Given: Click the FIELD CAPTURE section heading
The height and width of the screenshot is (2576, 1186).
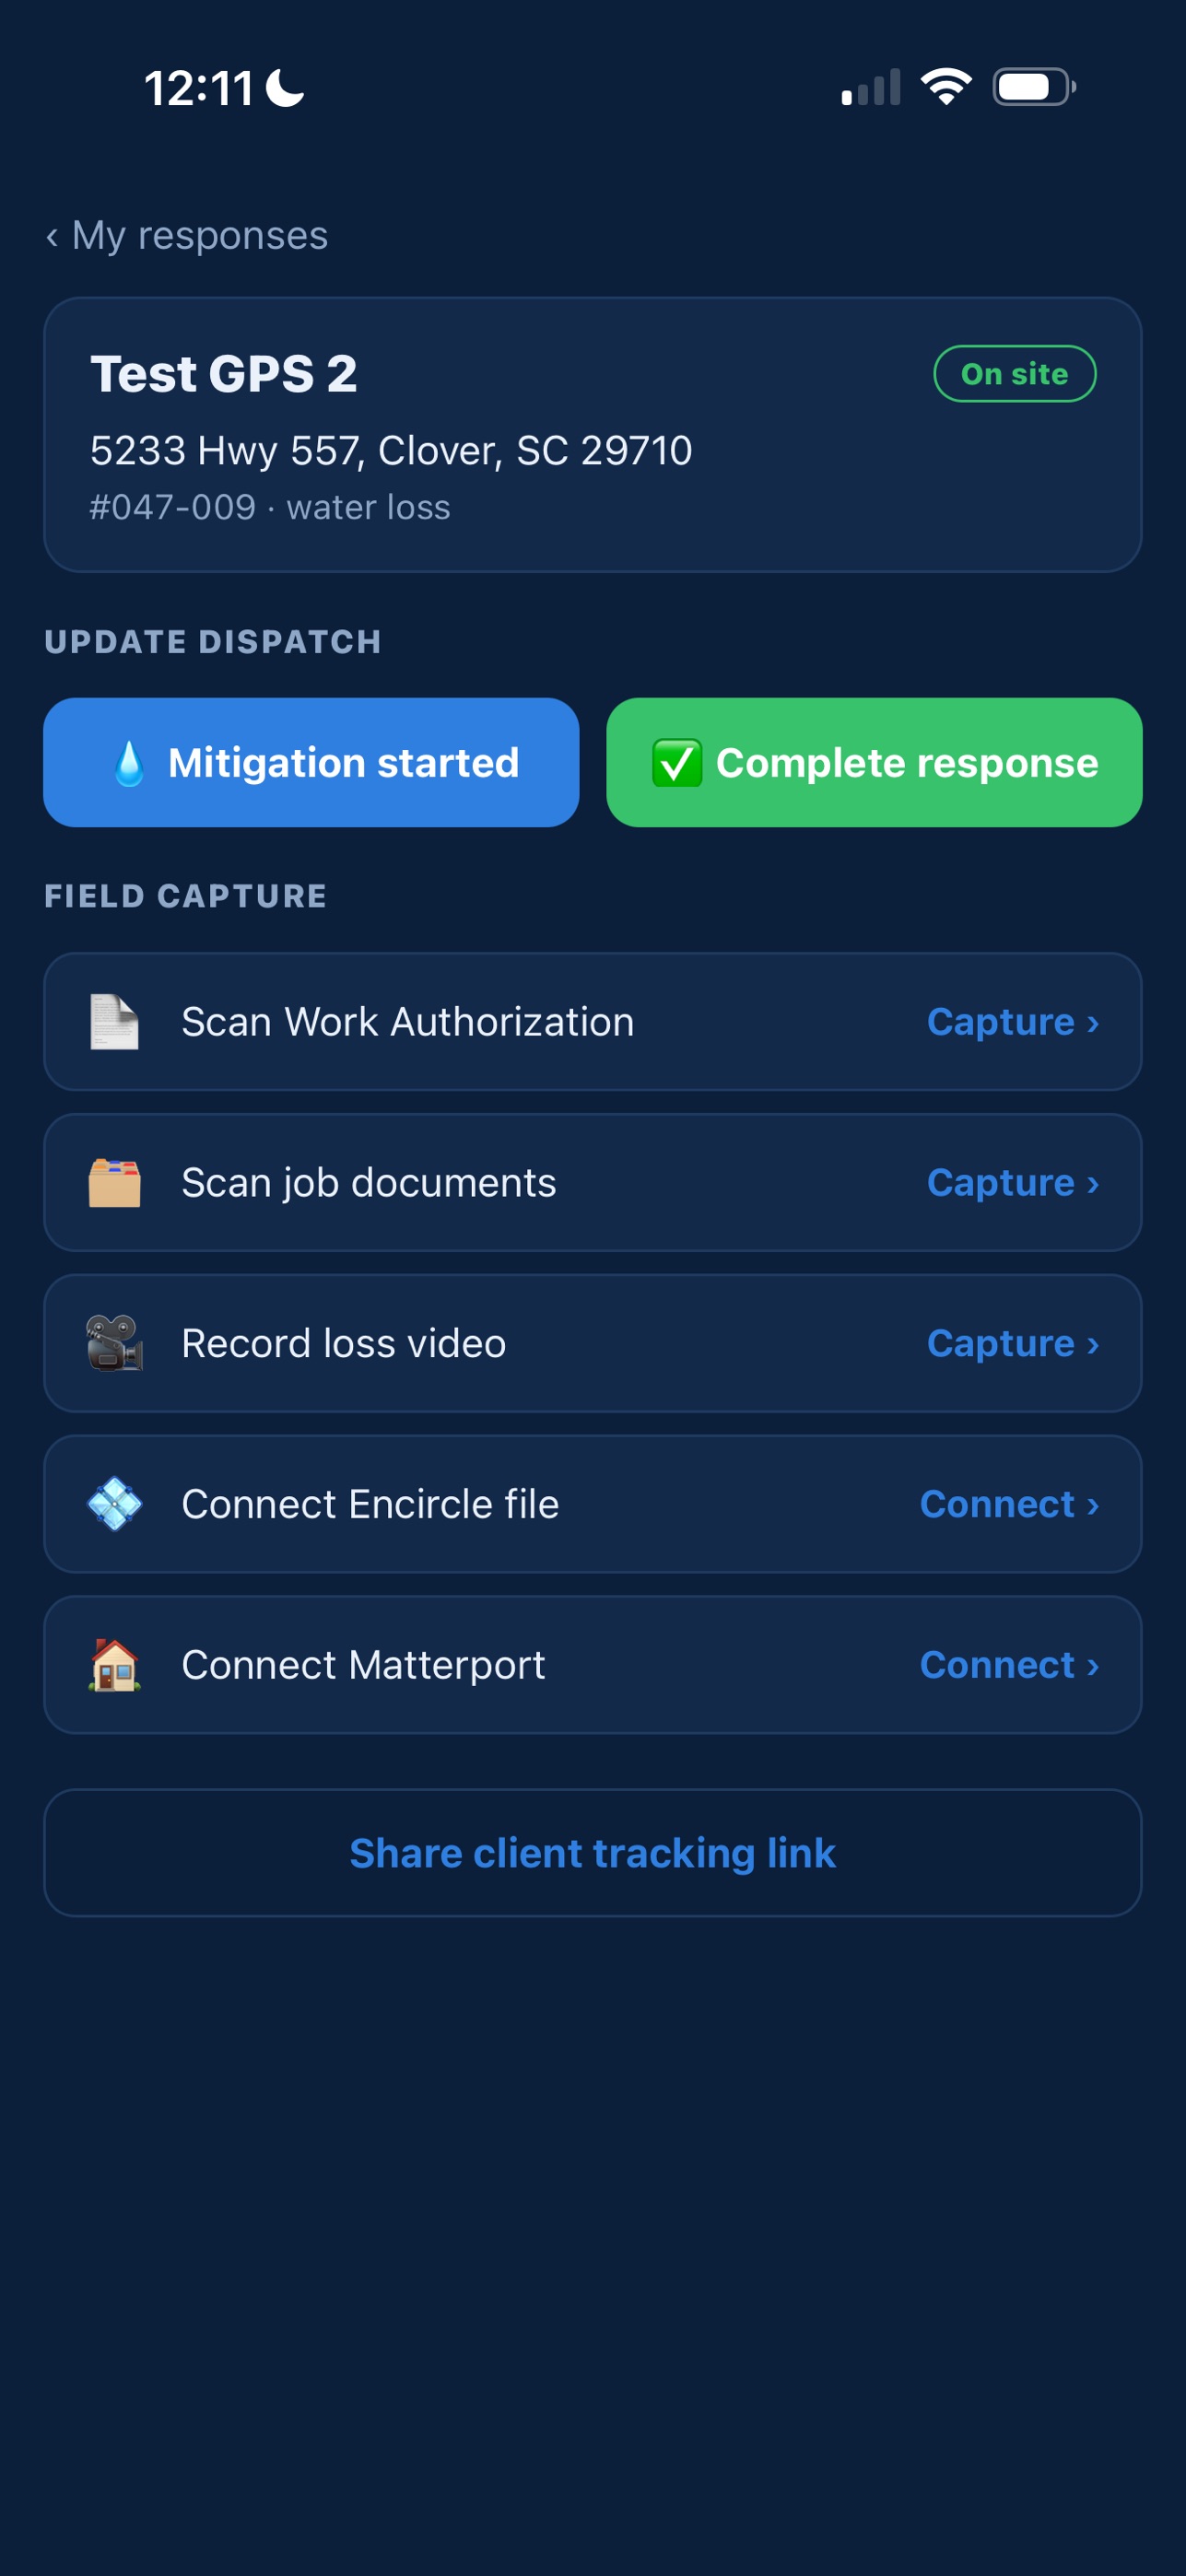Looking at the screenshot, I should coord(186,896).
